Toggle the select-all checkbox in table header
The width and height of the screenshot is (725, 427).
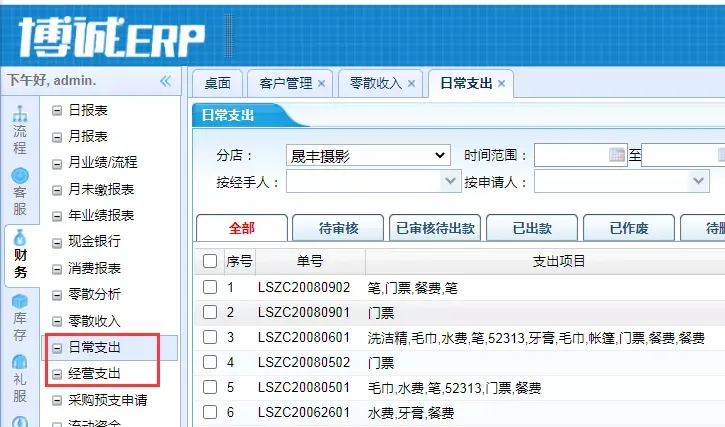[210, 261]
